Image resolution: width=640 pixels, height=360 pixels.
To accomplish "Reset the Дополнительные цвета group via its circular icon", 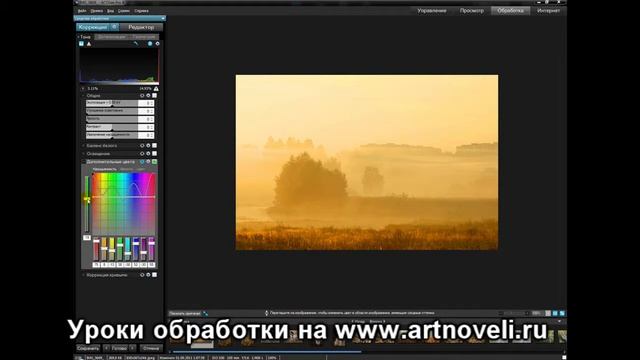I will (142, 162).
